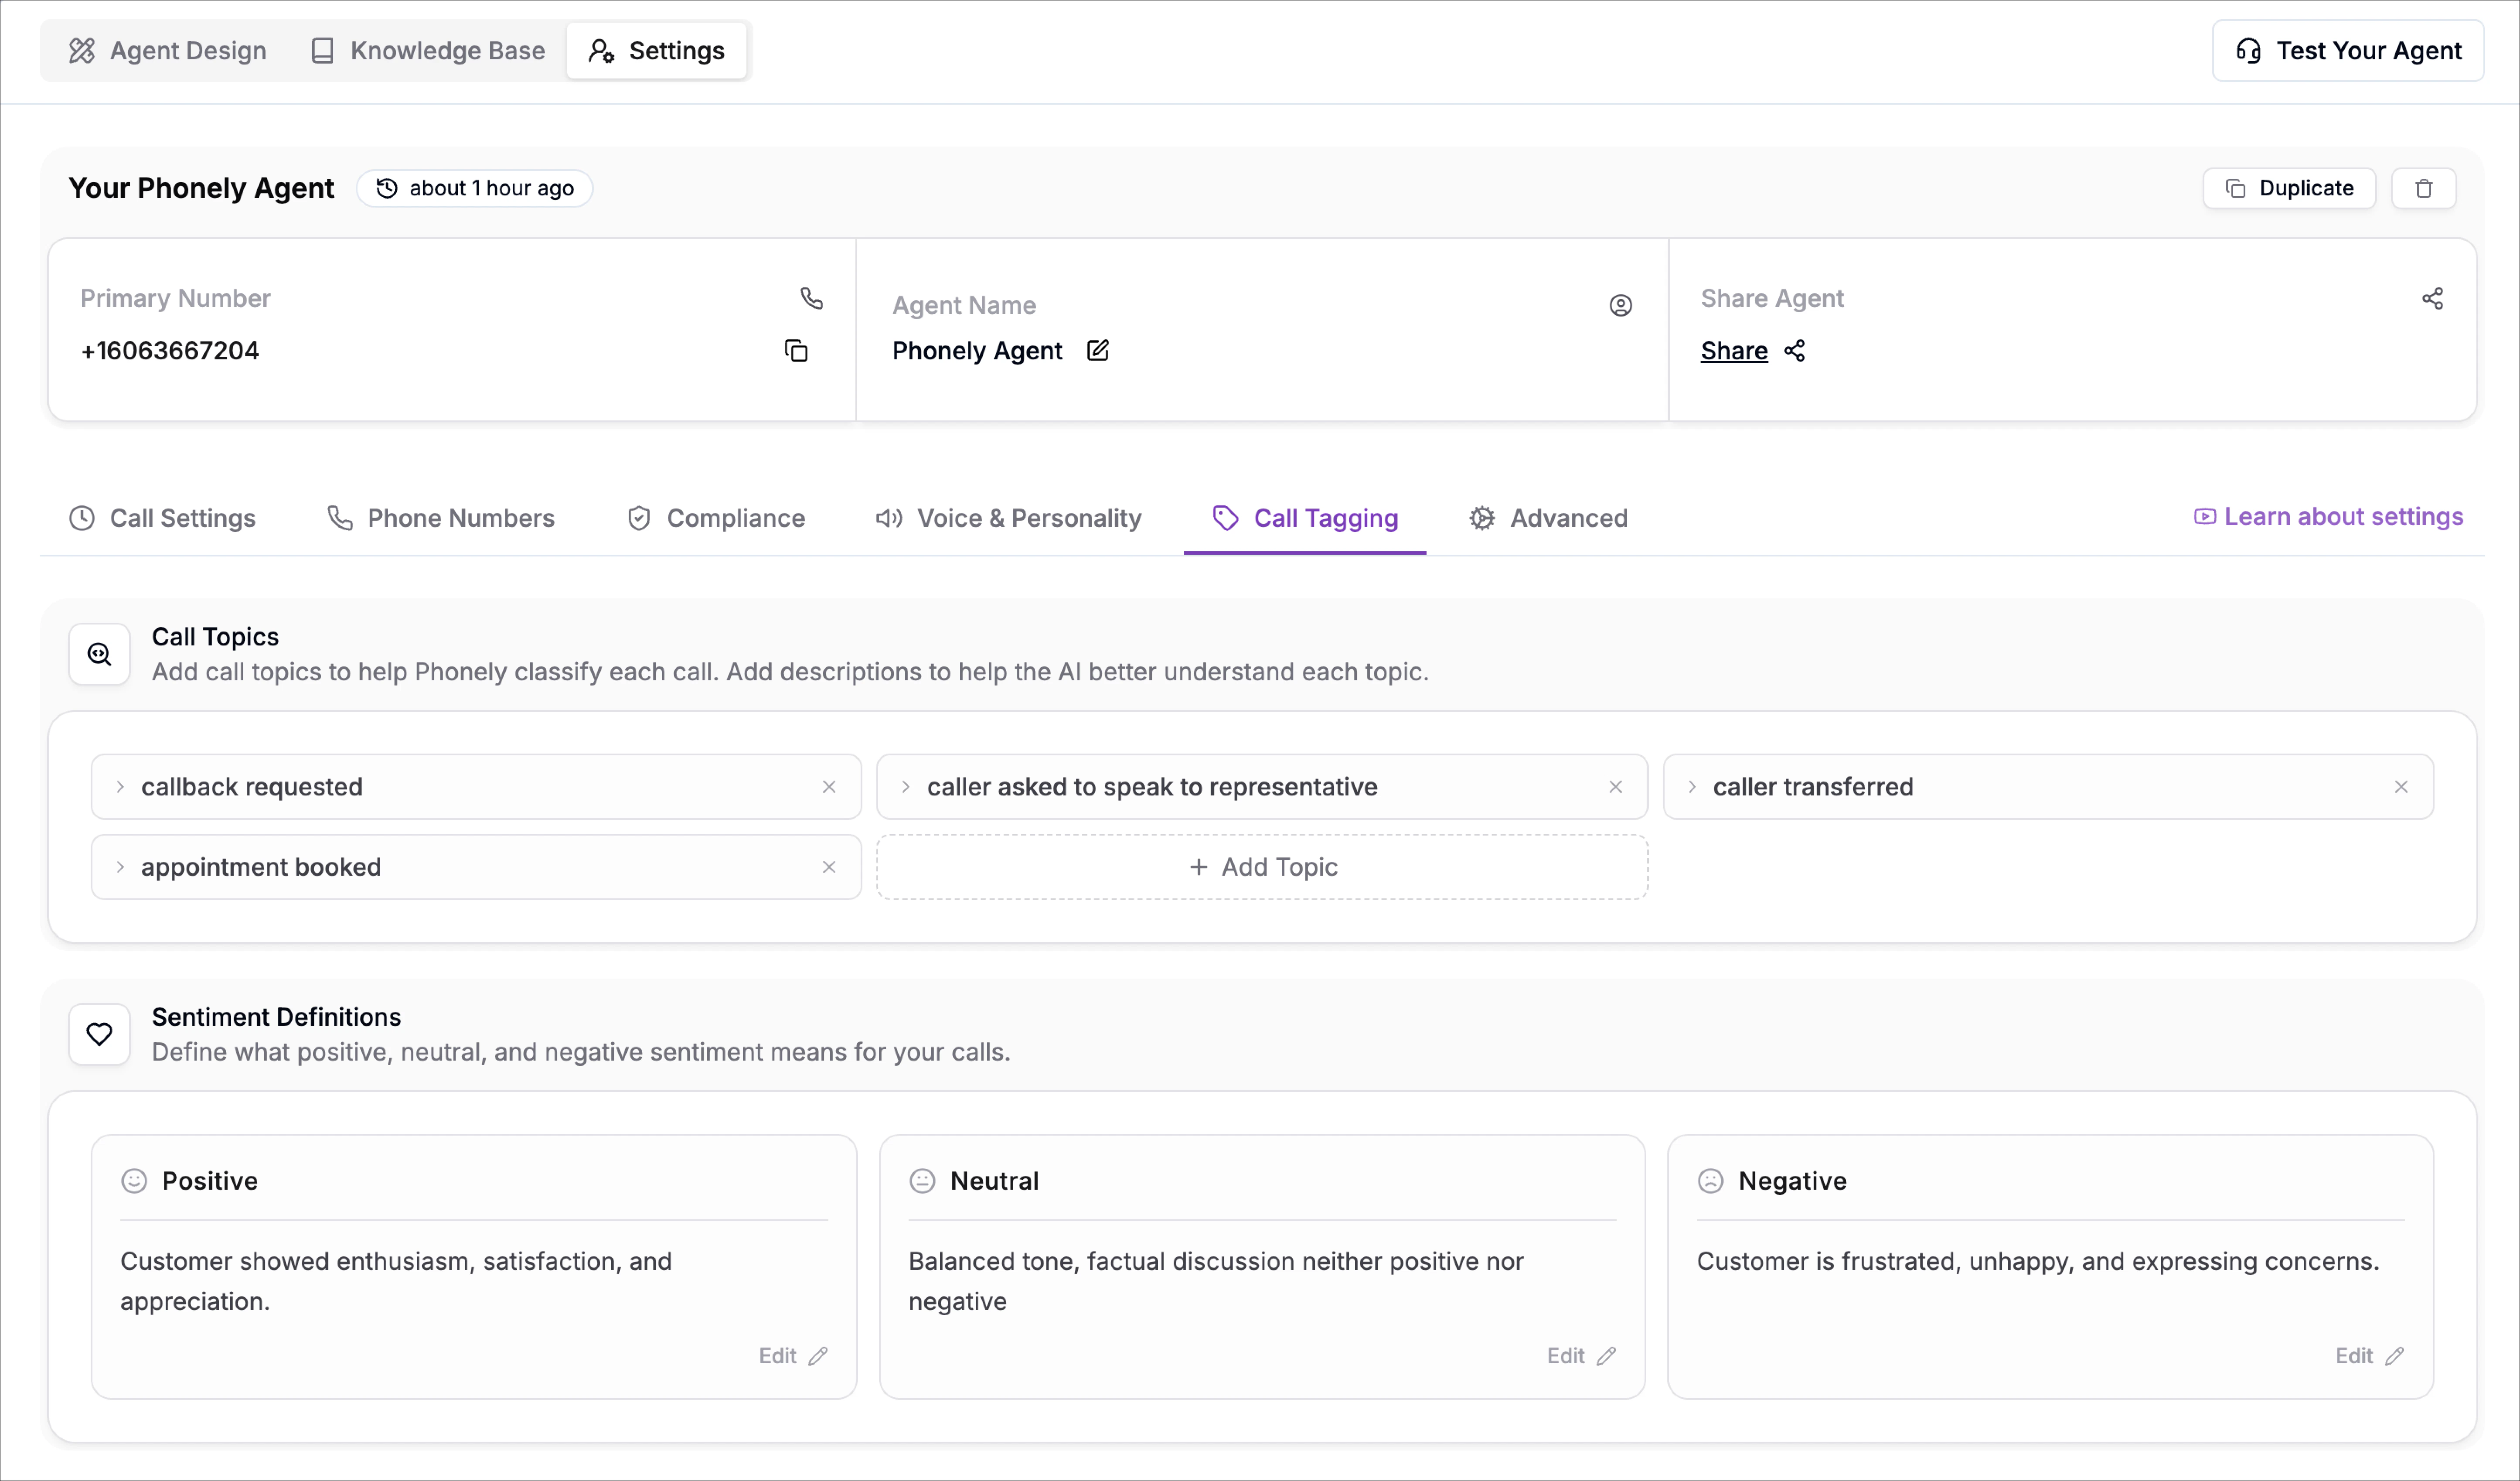Edit the Negative sentiment definition
Viewport: 2520px width, 1481px height.
click(x=2368, y=1356)
